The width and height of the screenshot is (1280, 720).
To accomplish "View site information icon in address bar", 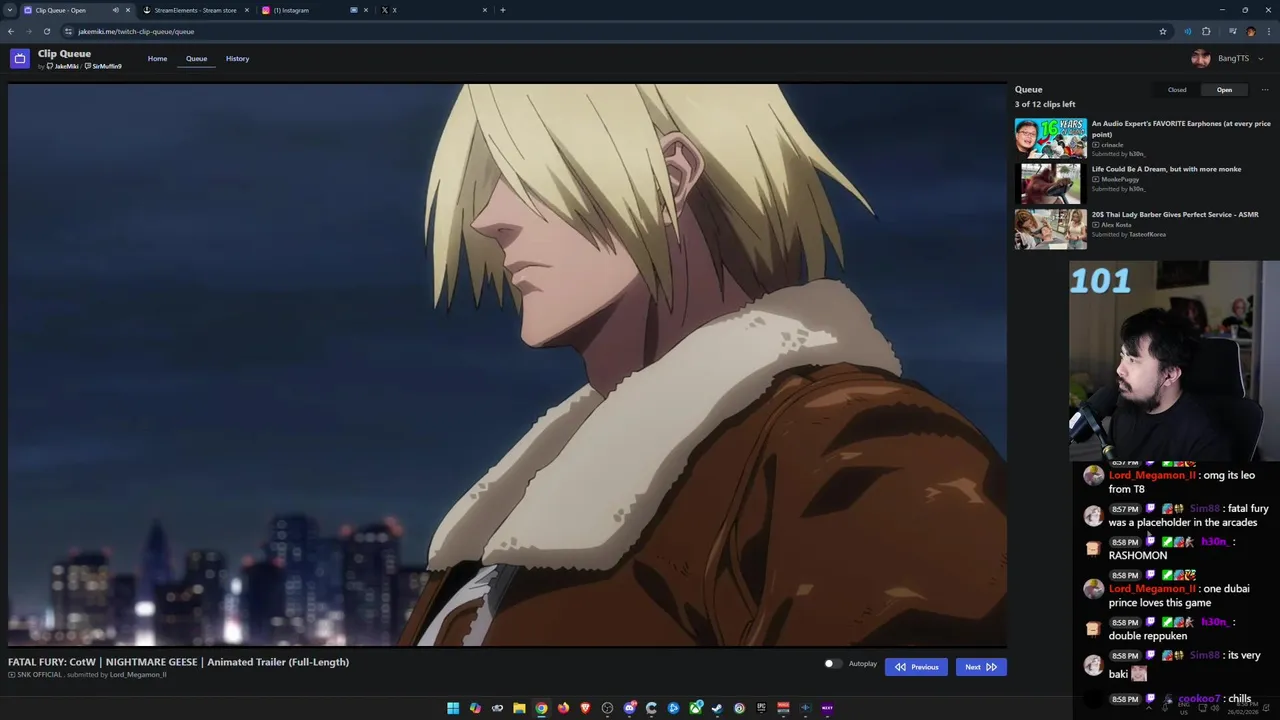I will [x=68, y=31].
